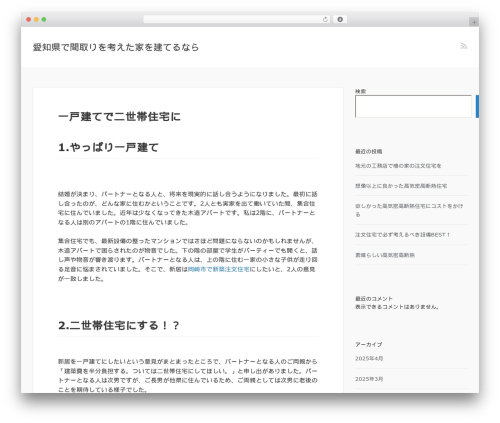Click the blue search submit button
The width and height of the screenshot is (500, 423).
coord(477,106)
